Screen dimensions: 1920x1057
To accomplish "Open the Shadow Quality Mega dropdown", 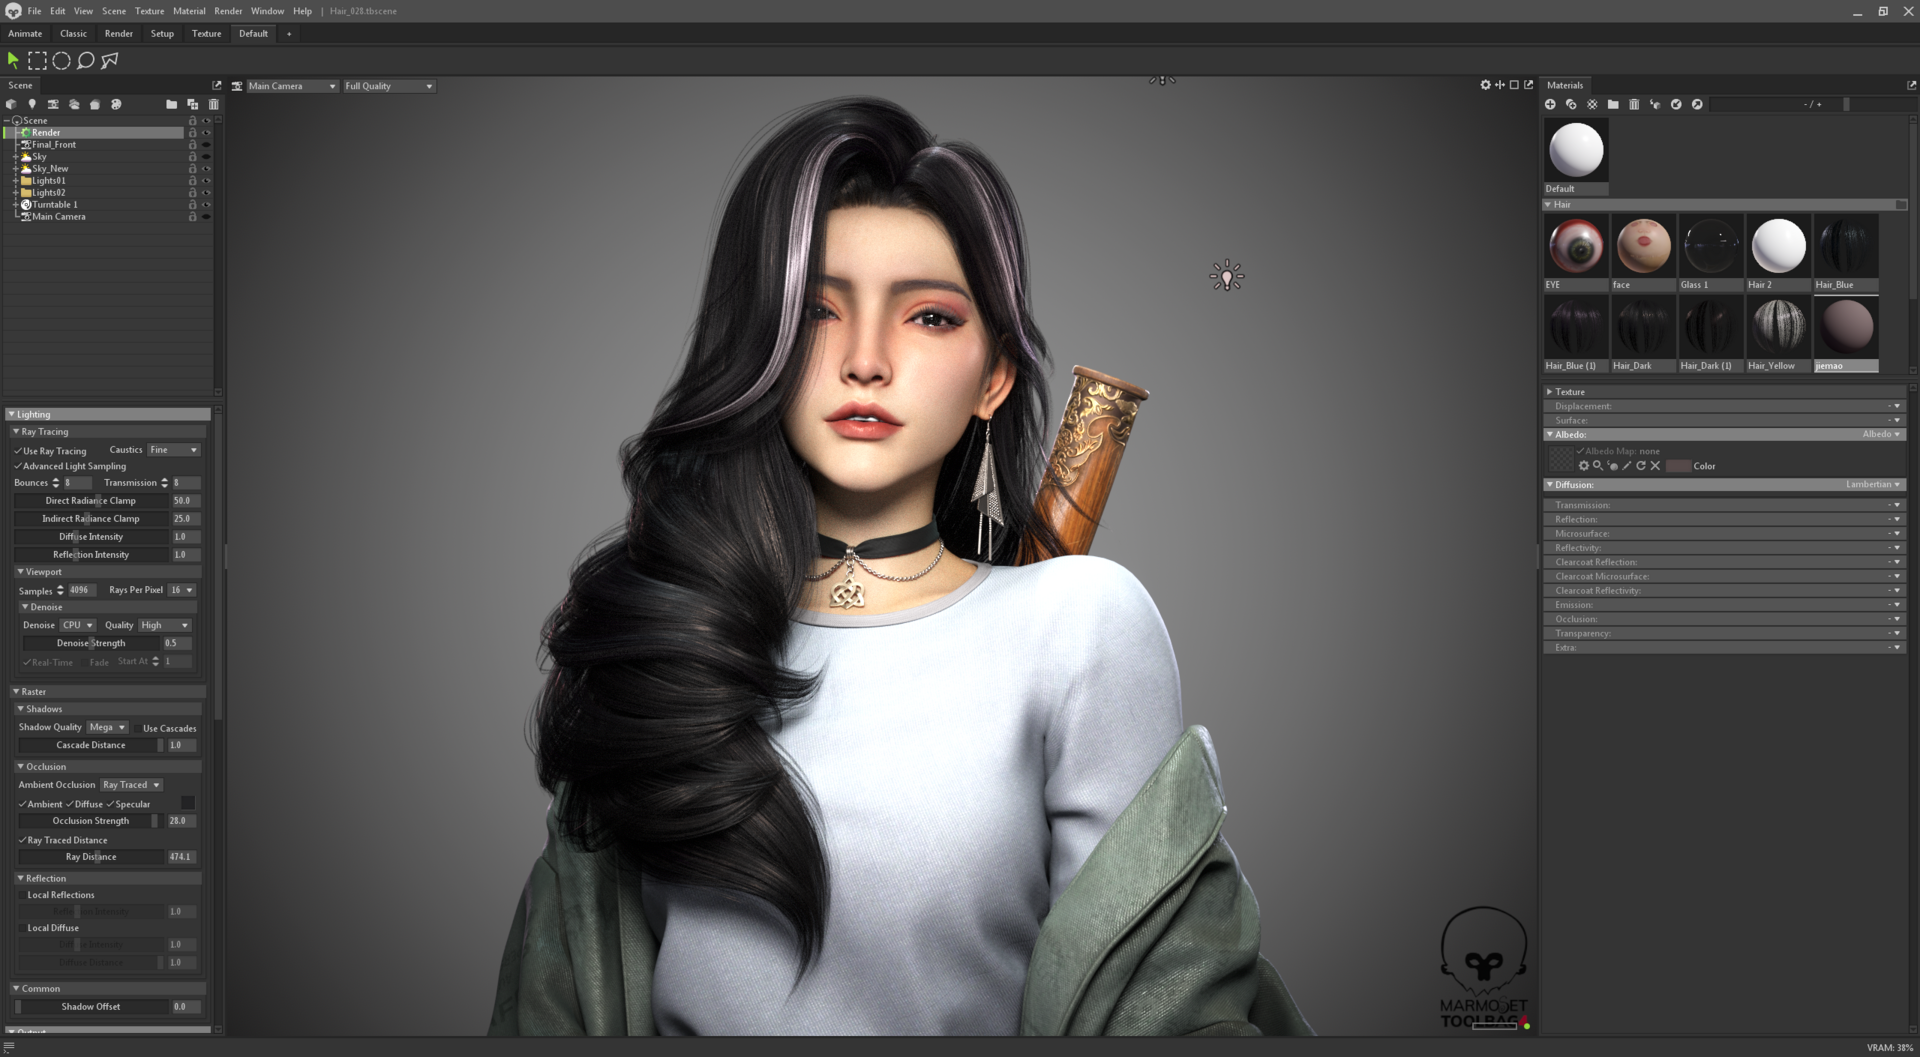I will coord(107,727).
